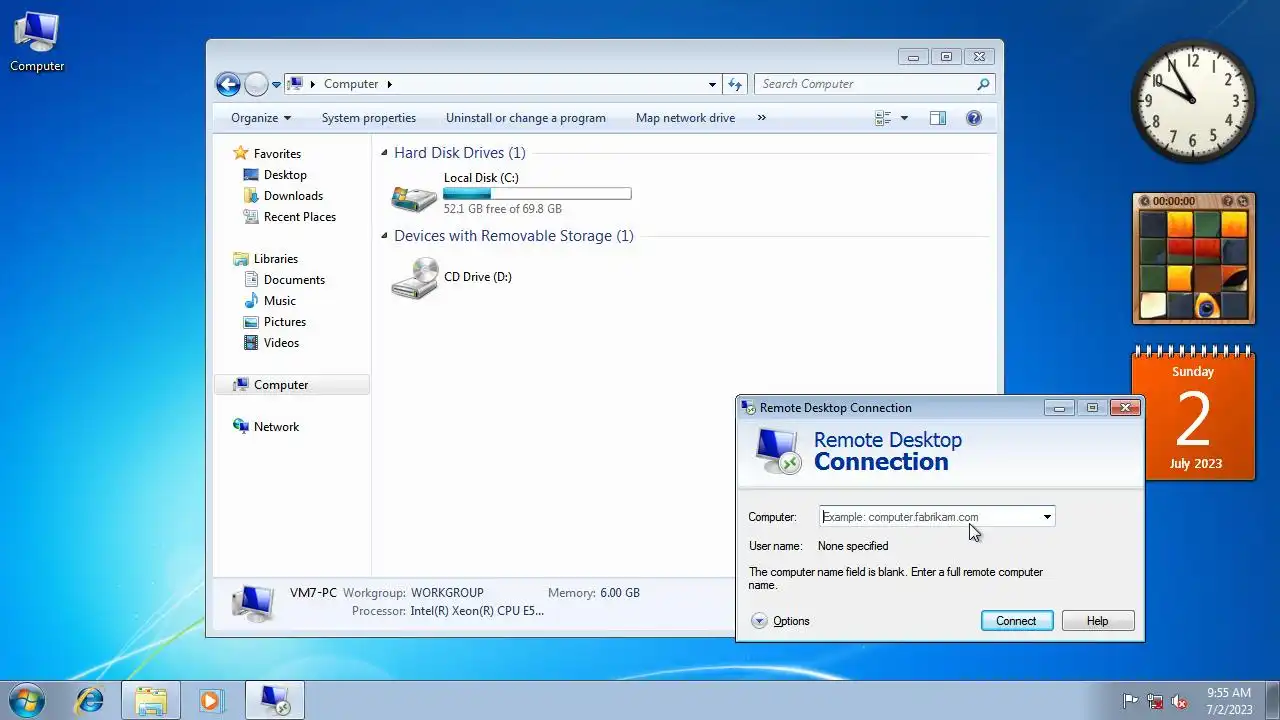Image resolution: width=1280 pixels, height=720 pixels.
Task: Click the network status tray icon
Action: tap(1155, 701)
